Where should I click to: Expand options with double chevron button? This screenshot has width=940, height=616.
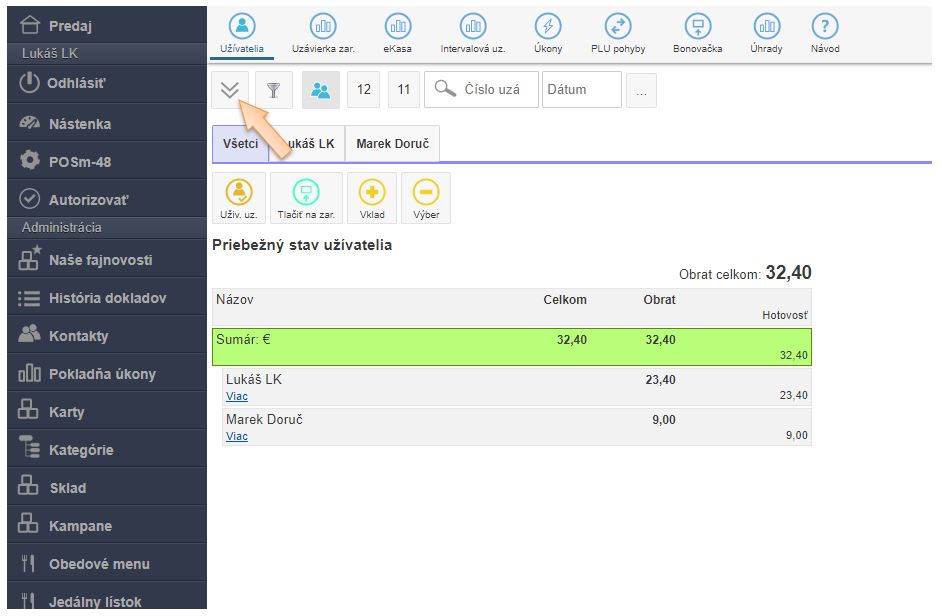[x=230, y=90]
